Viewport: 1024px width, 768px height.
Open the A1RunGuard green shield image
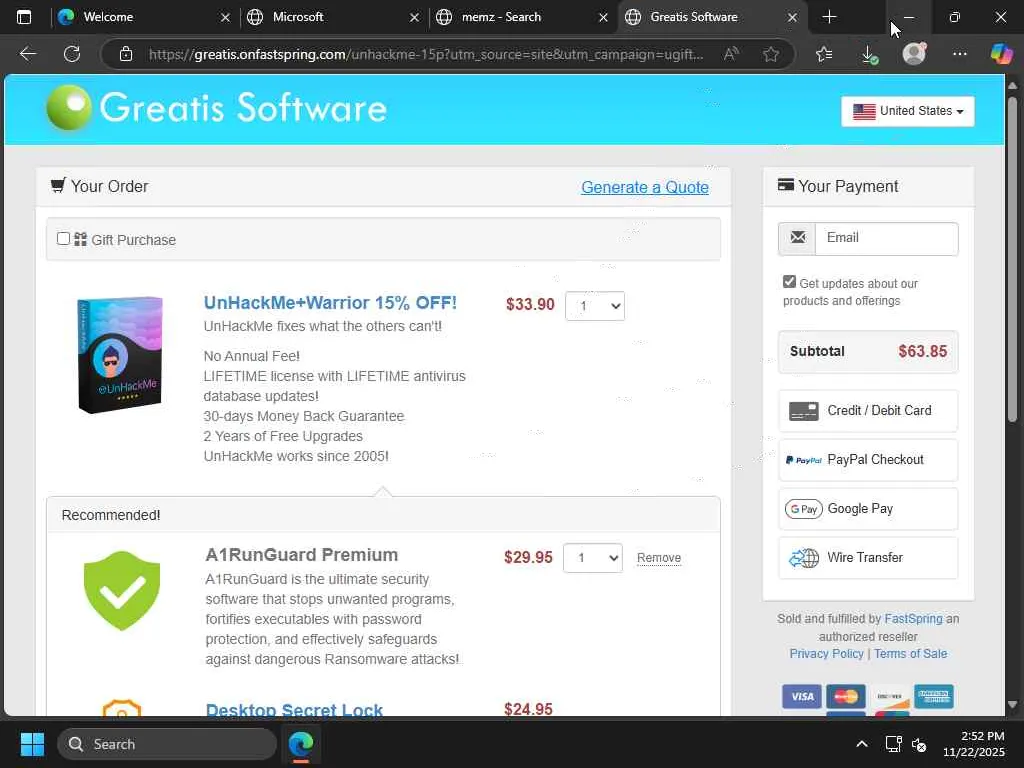122,591
